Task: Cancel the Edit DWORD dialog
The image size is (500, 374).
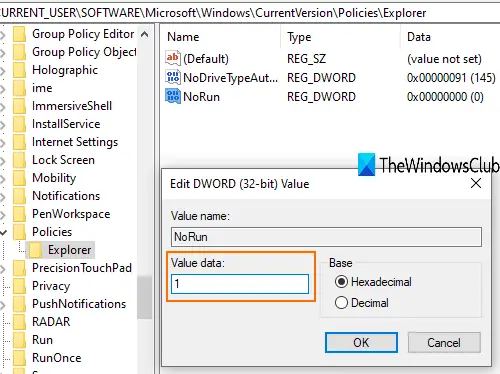Action: click(444, 342)
